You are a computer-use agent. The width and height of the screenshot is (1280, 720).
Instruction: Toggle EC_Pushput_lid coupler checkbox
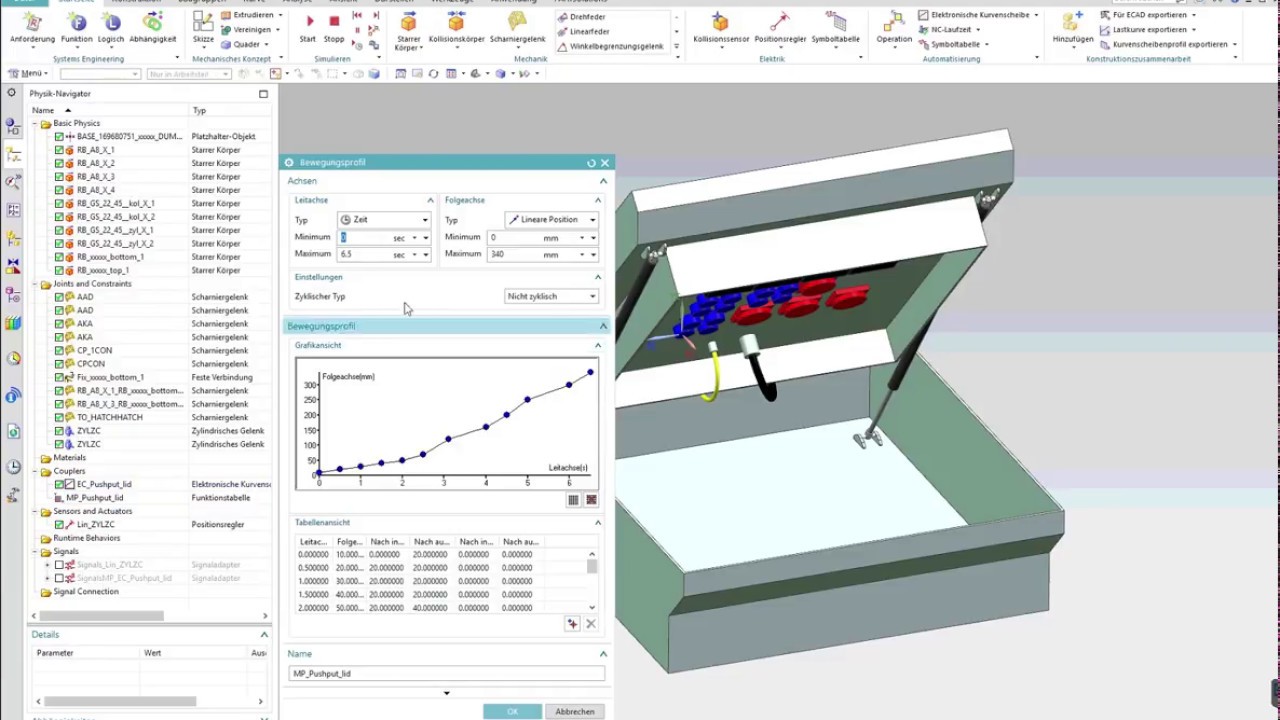pos(59,484)
